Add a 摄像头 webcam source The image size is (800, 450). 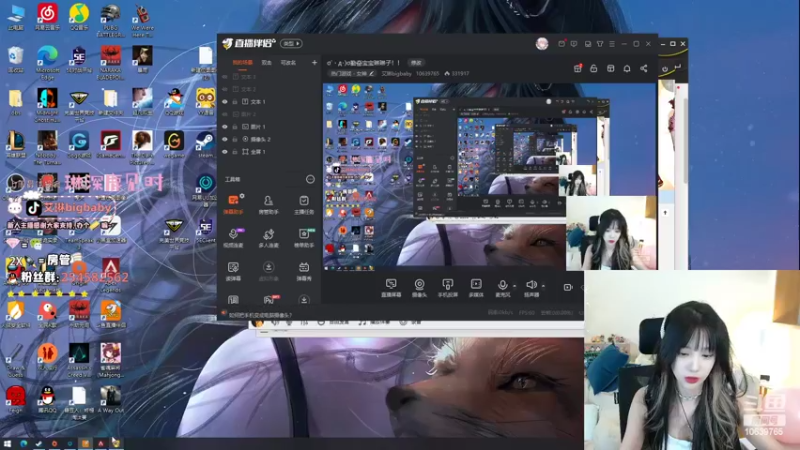coord(419,288)
